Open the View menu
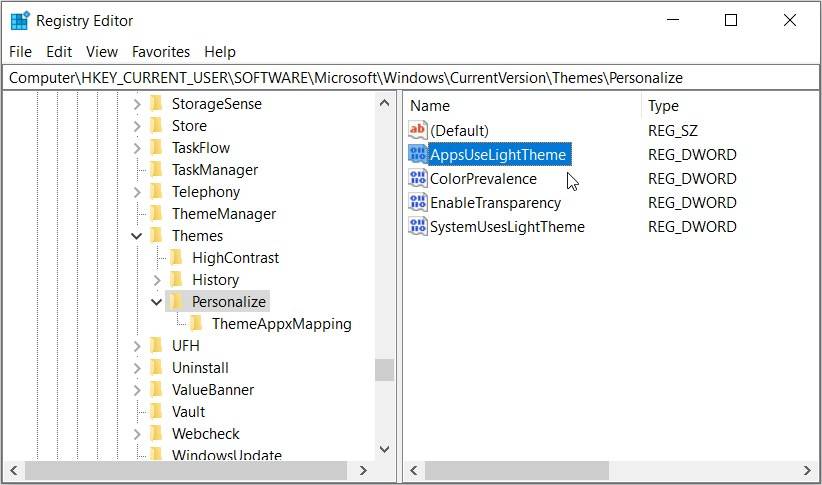This screenshot has width=822, height=485. pos(102,51)
